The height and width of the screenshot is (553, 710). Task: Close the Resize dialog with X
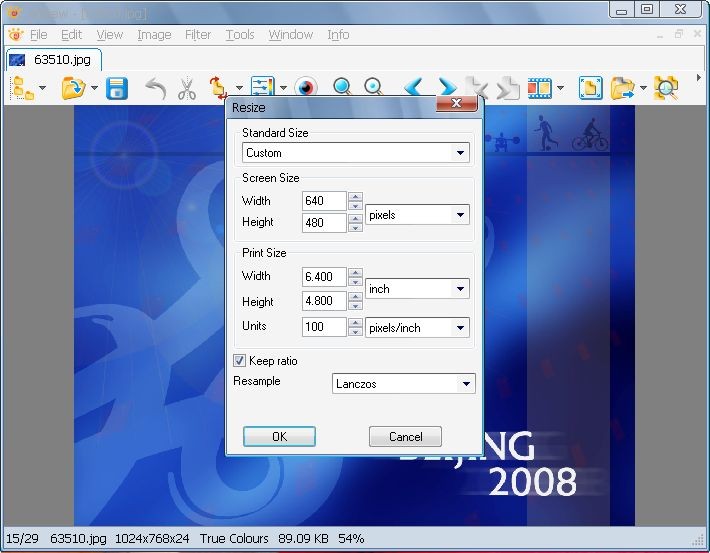(456, 103)
